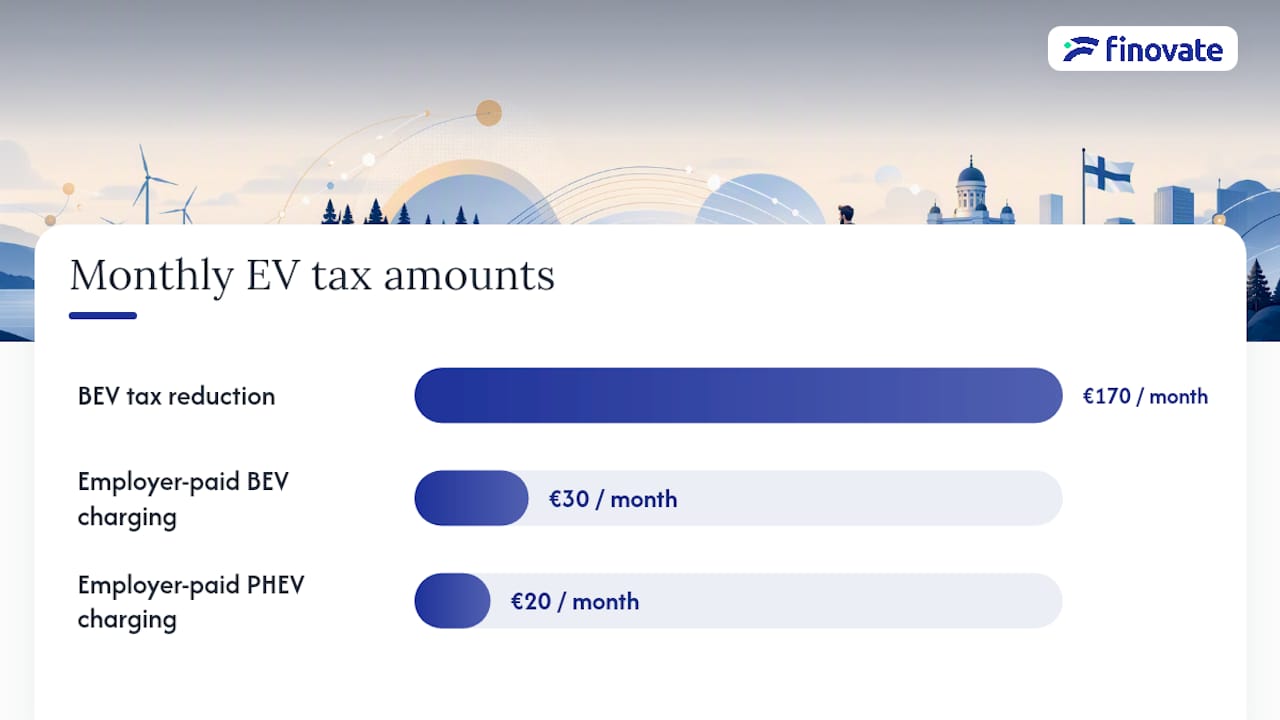Screen dimensions: 1280x720
Task: Click the filled part of PHEV charging bar
Action: (x=452, y=601)
